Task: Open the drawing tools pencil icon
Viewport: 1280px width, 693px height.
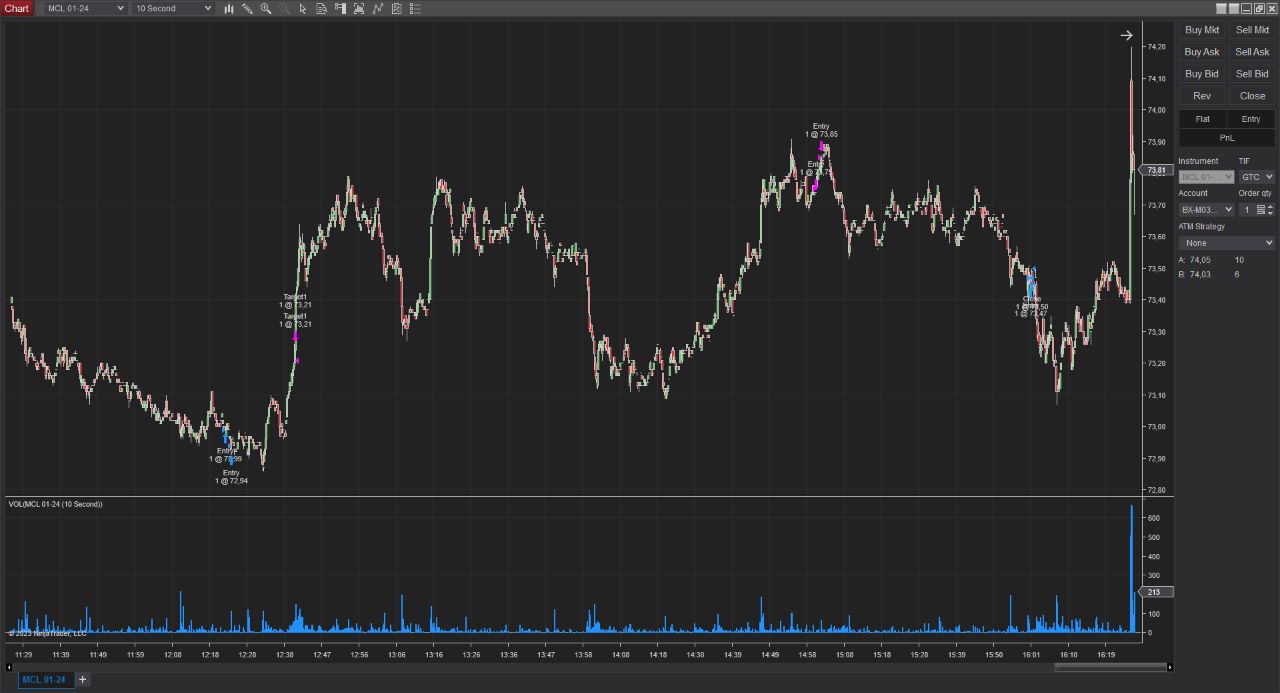Action: pyautogui.click(x=247, y=8)
